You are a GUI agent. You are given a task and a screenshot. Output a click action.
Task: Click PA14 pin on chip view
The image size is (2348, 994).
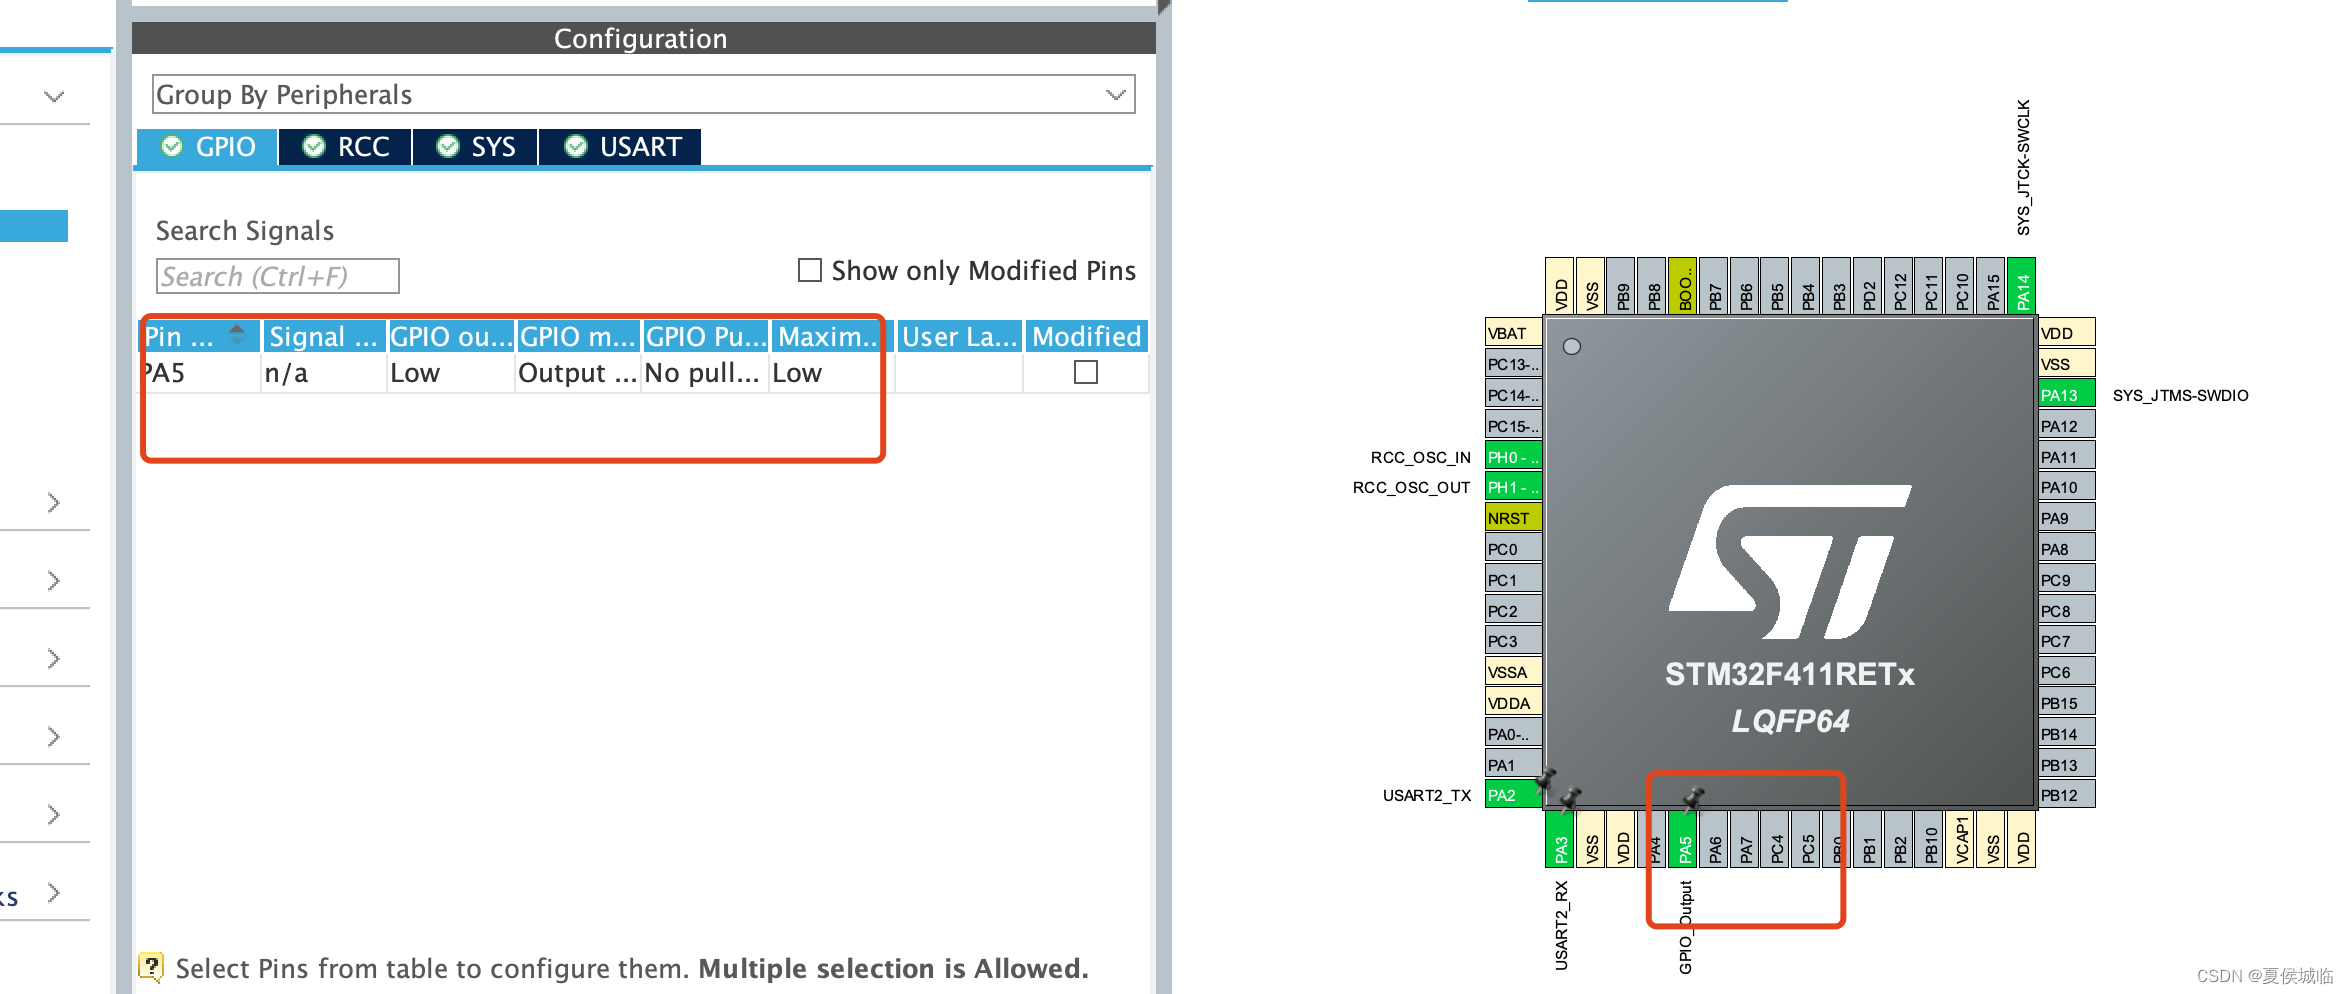(2022, 286)
